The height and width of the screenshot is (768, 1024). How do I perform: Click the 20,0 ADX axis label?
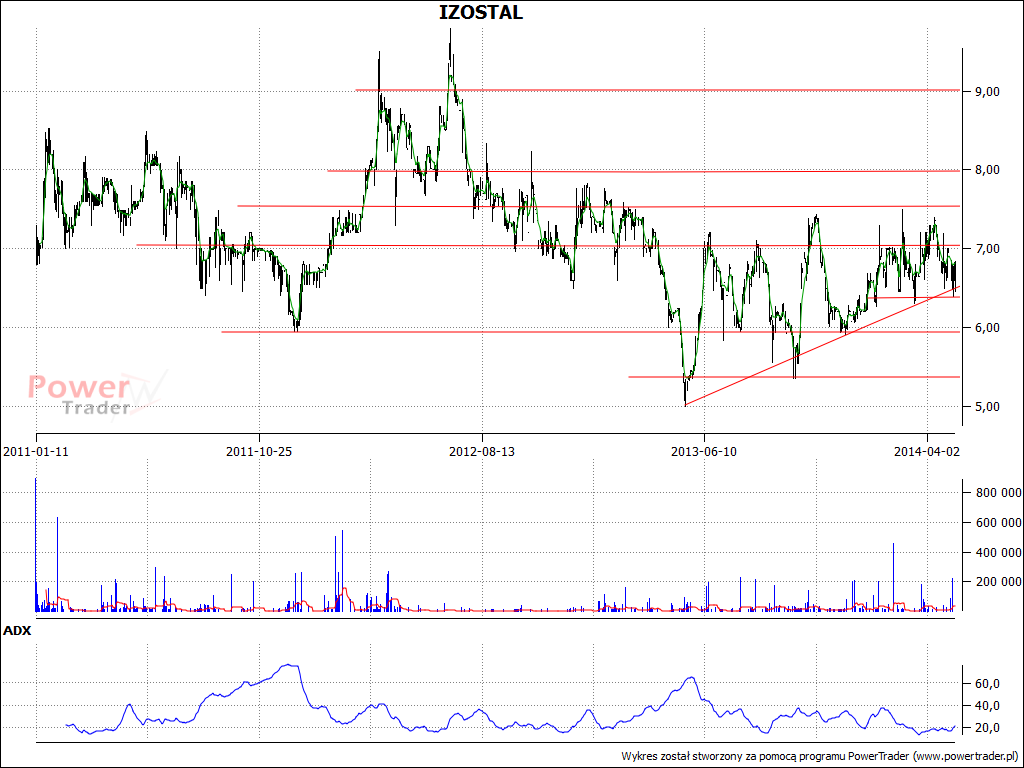point(987,728)
